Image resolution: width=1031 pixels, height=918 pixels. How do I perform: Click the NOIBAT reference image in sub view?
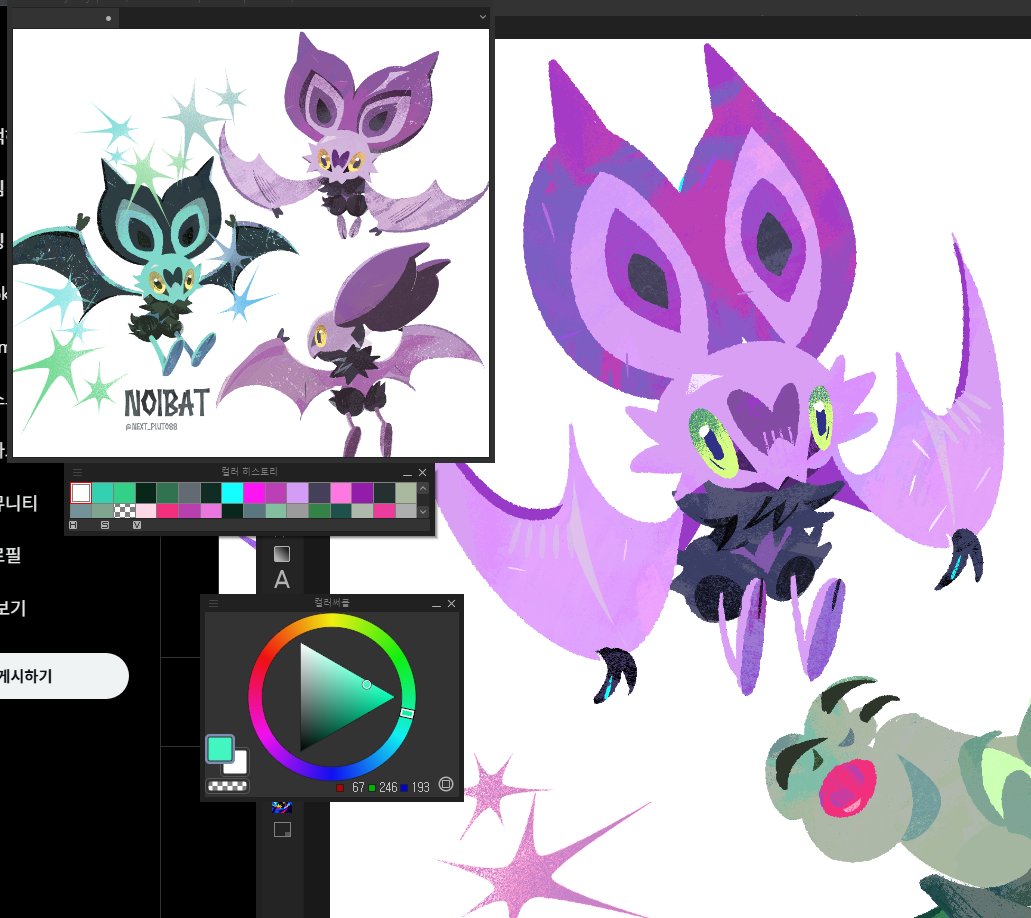pyautogui.click(x=251, y=243)
